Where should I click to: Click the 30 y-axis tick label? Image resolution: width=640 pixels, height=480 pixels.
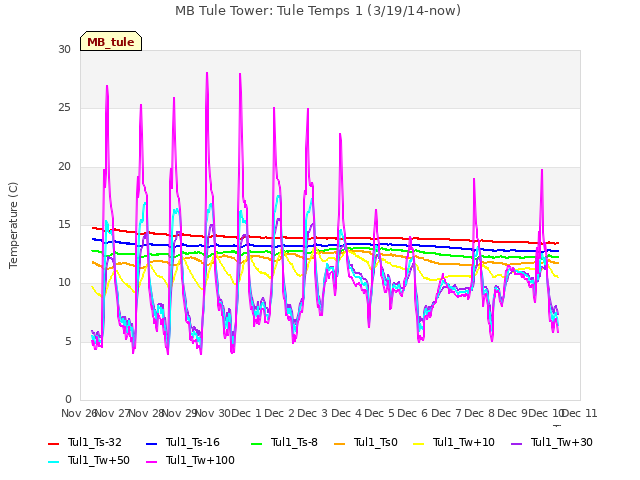pyautogui.click(x=64, y=50)
